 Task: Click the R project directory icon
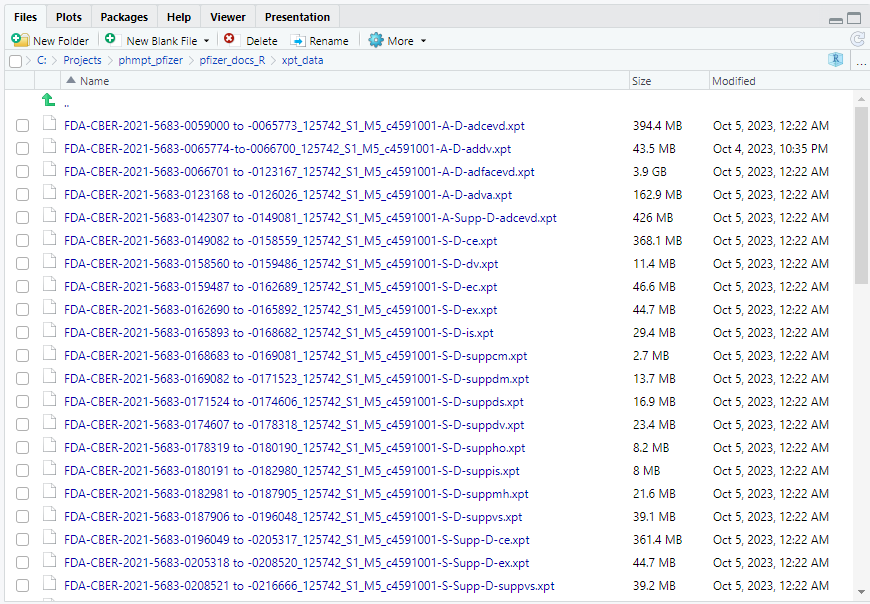(x=835, y=60)
